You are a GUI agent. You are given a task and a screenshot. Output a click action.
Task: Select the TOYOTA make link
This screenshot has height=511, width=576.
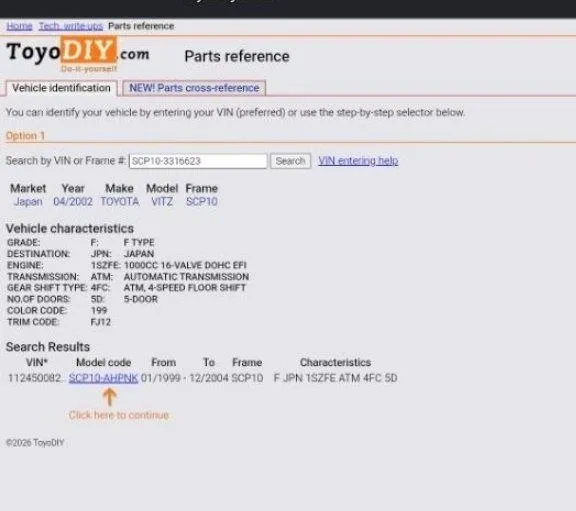[x=120, y=202]
